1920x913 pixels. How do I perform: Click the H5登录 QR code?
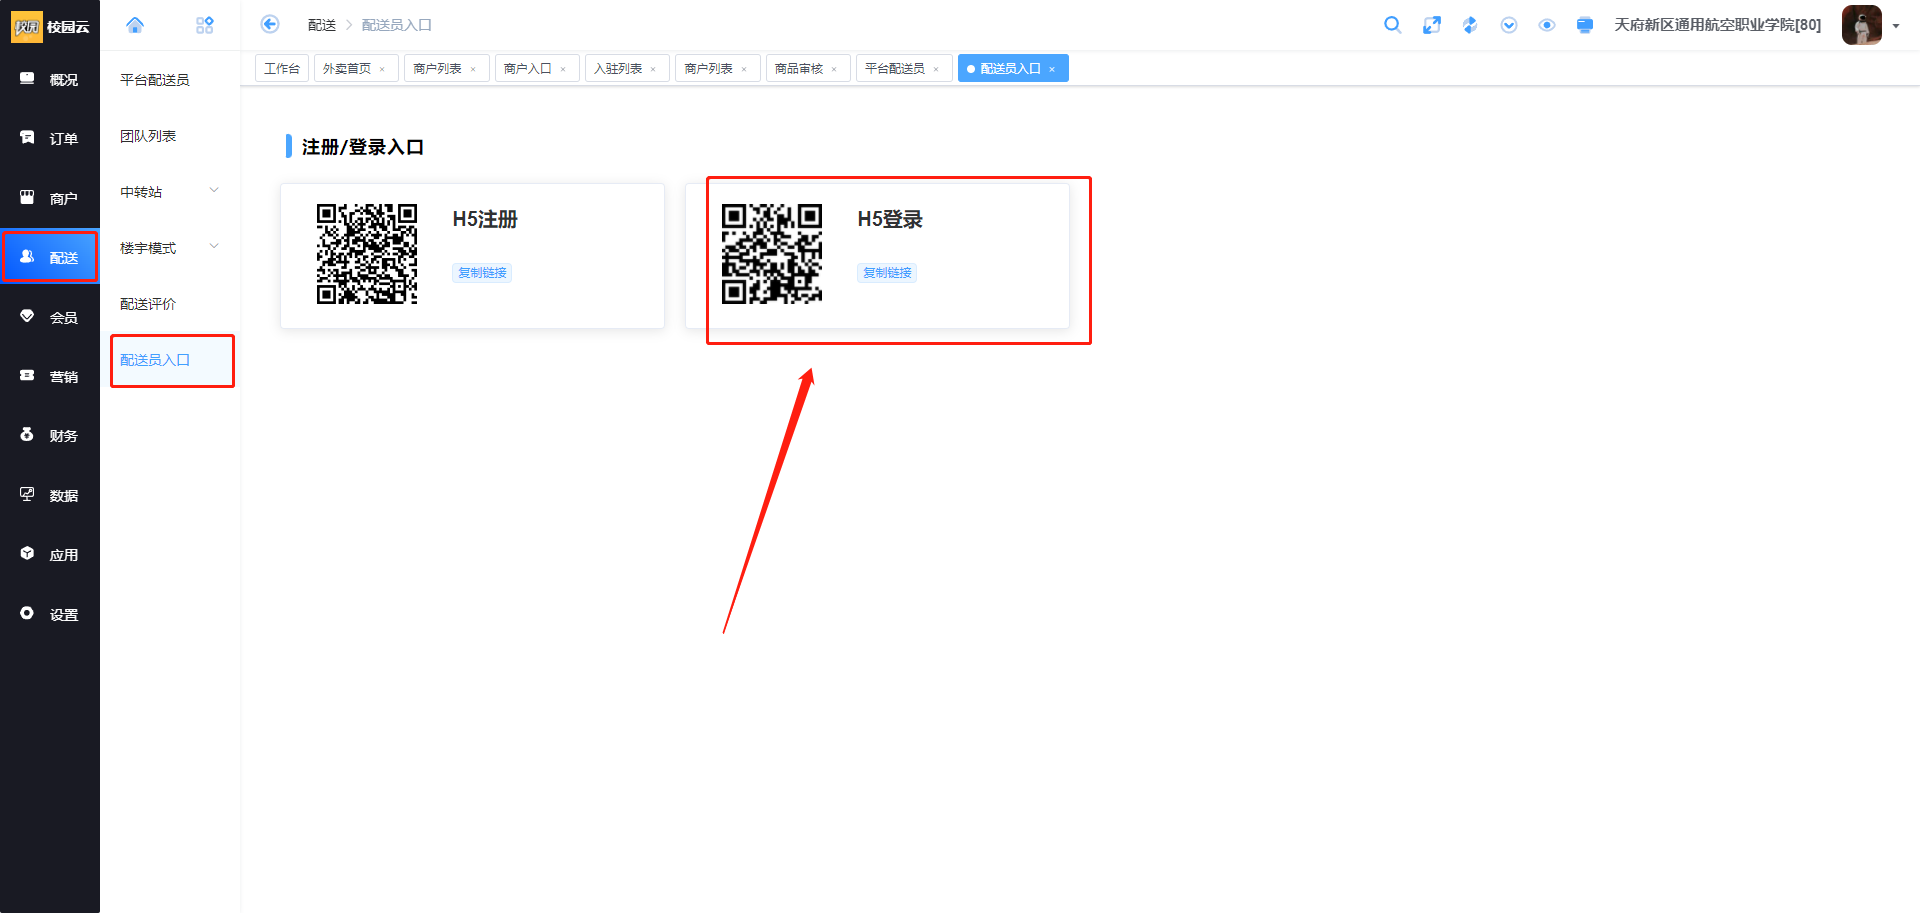point(772,254)
